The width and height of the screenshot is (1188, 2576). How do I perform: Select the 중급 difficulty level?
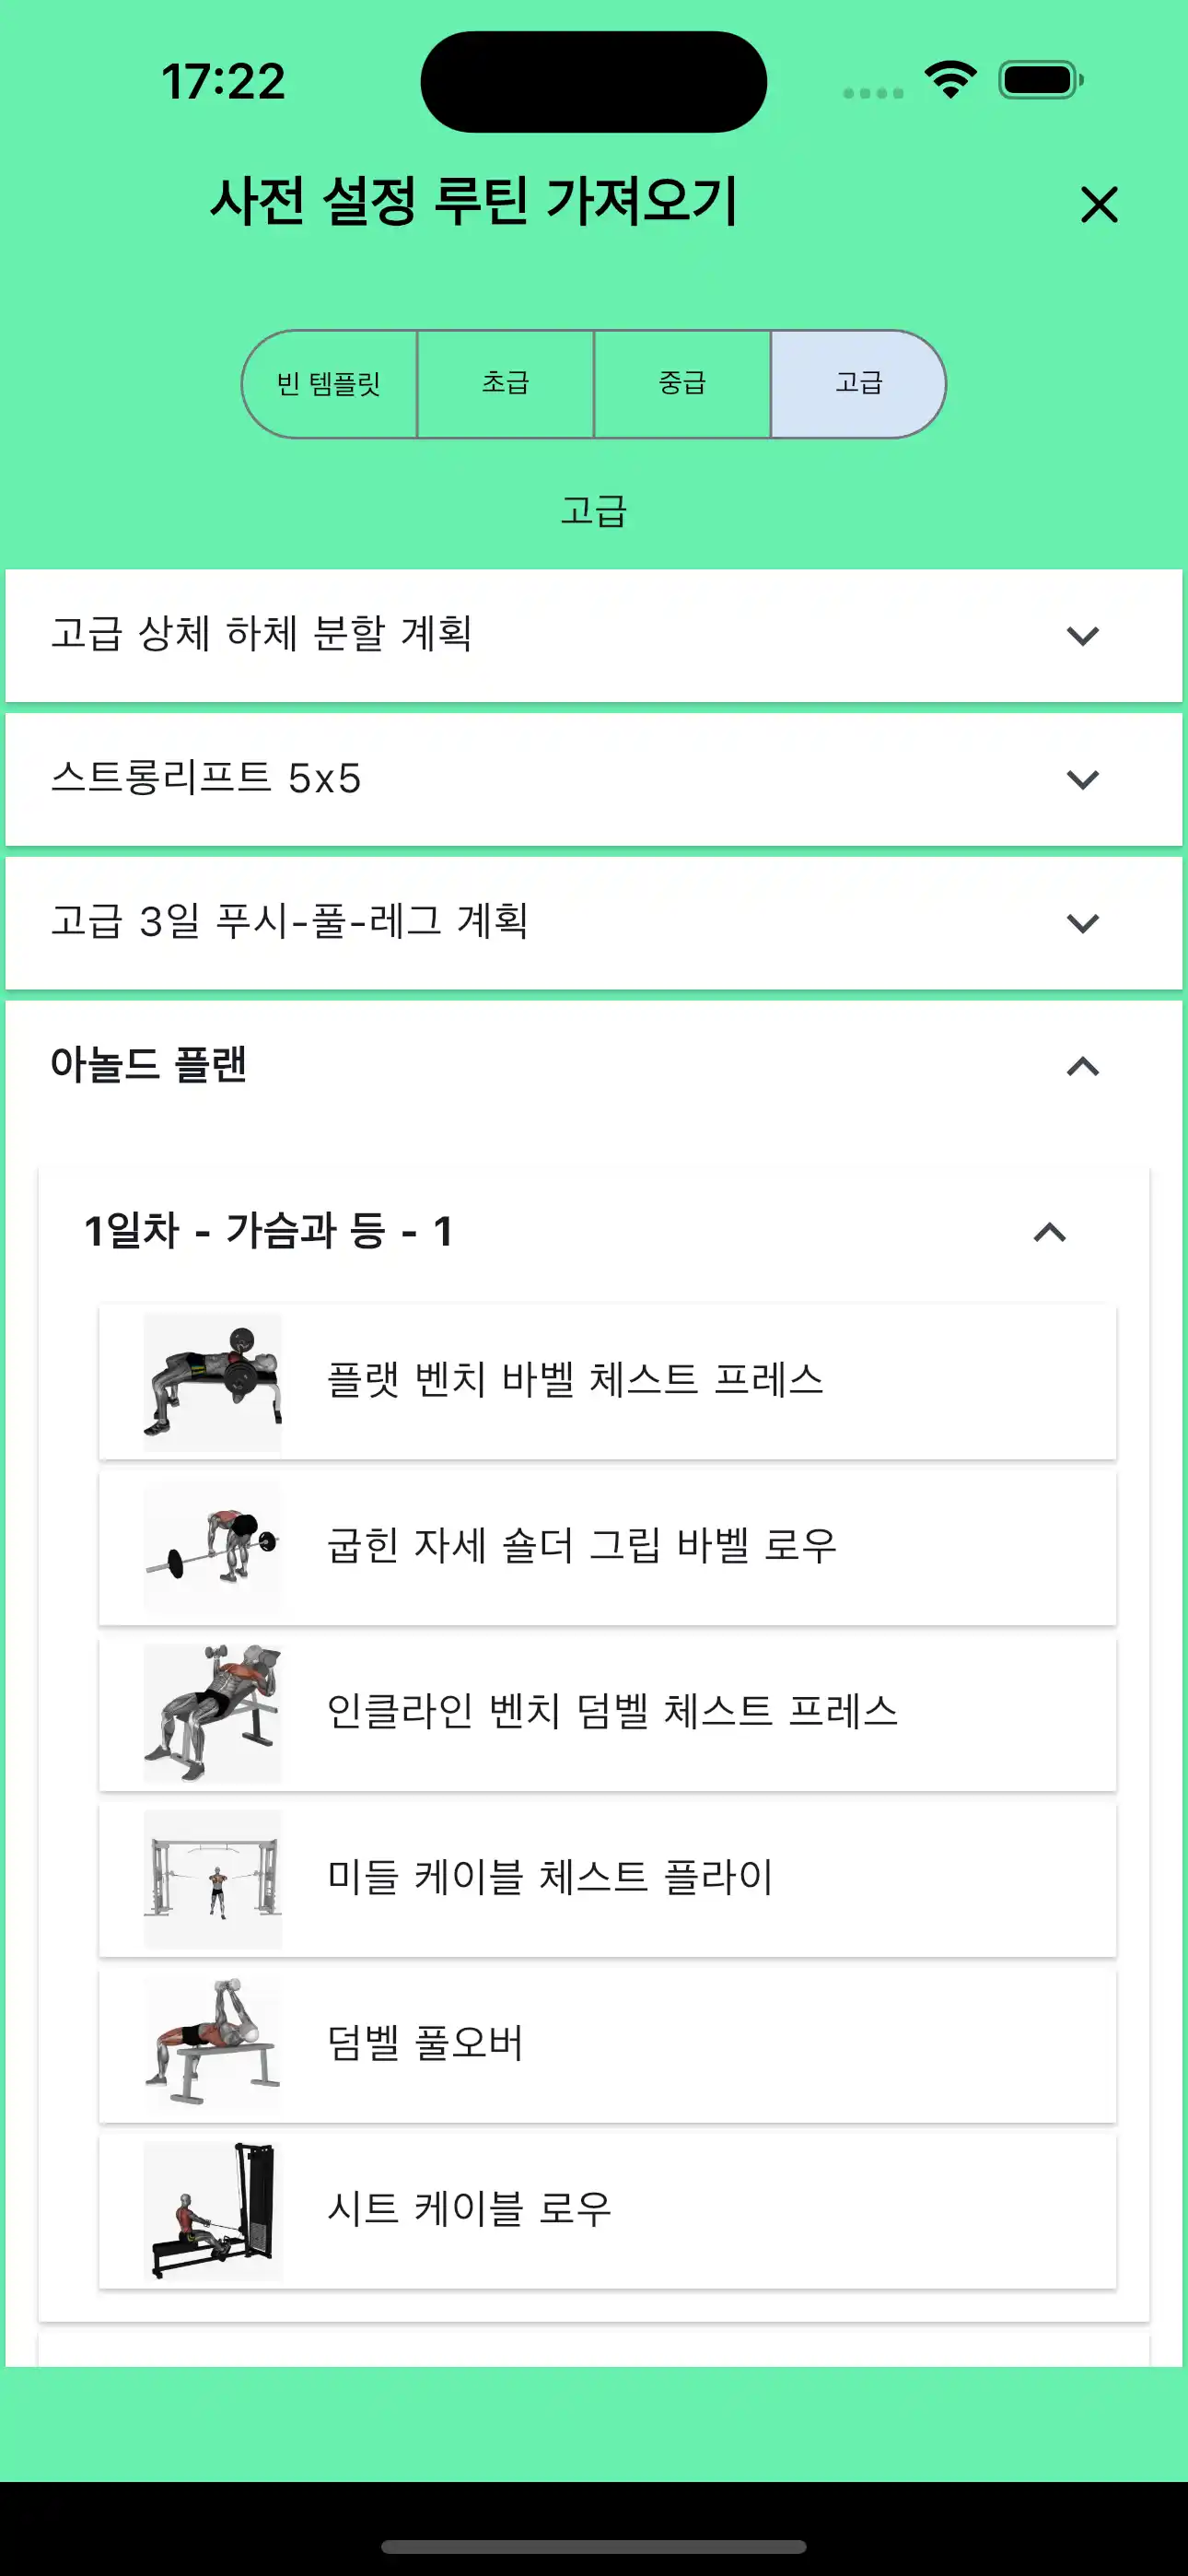tap(684, 383)
